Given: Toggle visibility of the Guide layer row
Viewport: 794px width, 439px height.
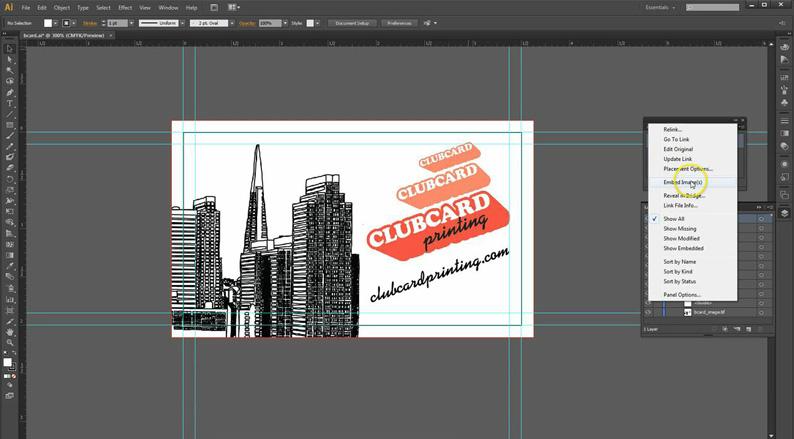Looking at the screenshot, I should (x=648, y=303).
